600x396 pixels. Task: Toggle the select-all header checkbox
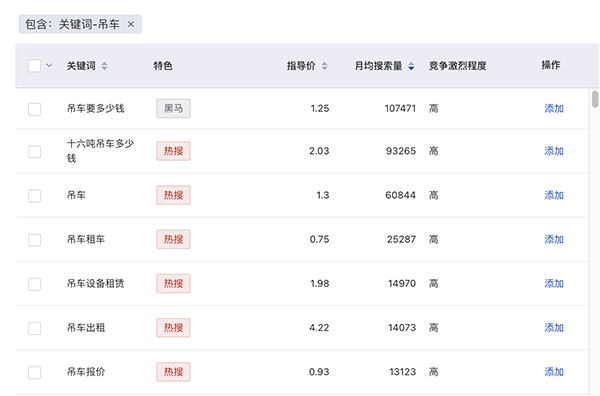pos(34,65)
